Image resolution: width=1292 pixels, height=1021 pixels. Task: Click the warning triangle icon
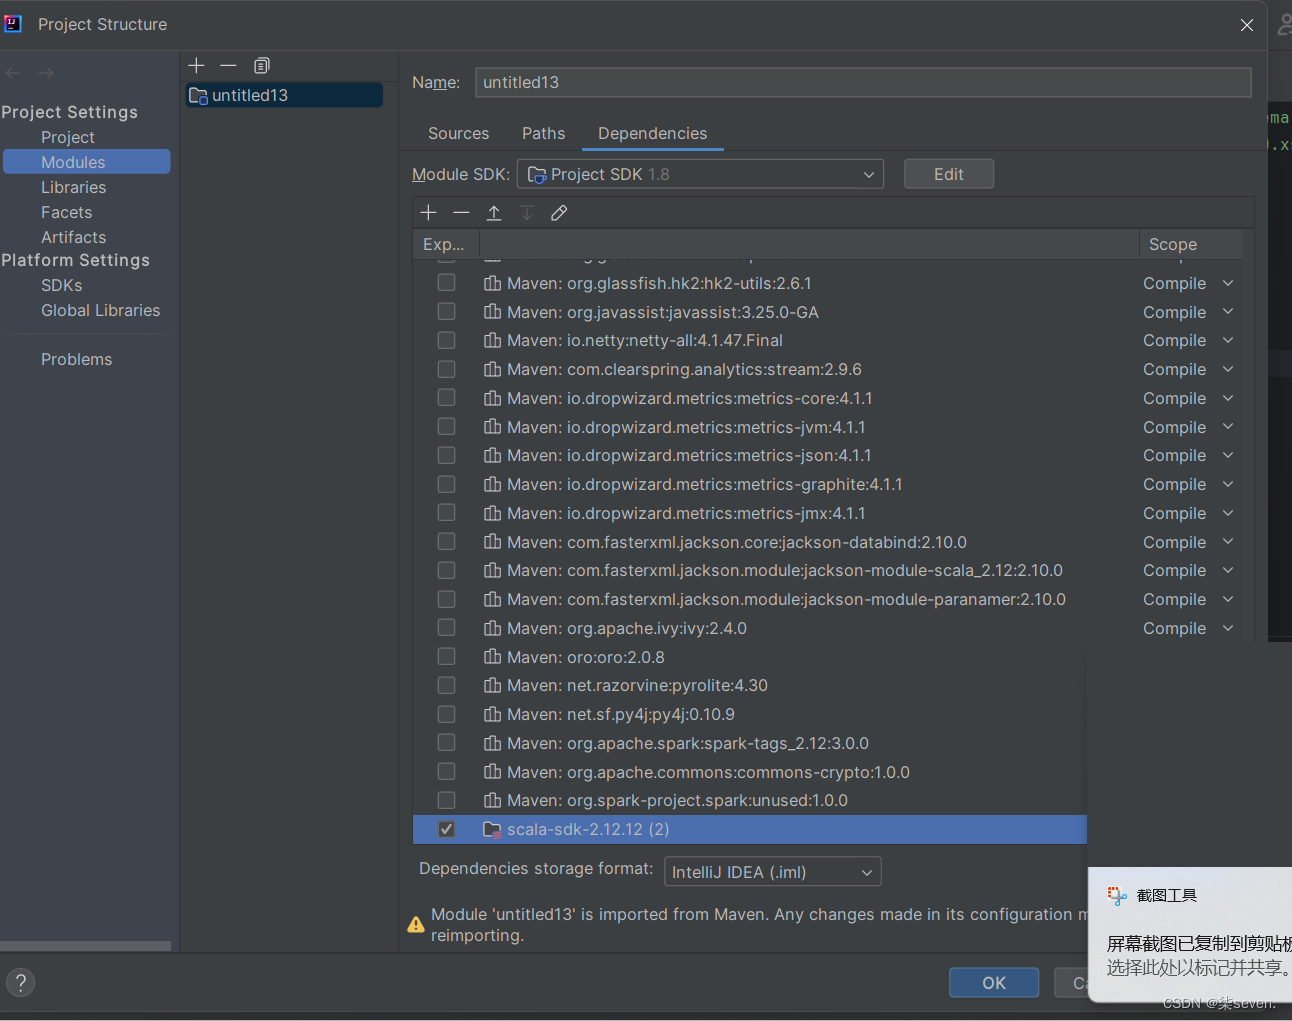click(x=416, y=925)
